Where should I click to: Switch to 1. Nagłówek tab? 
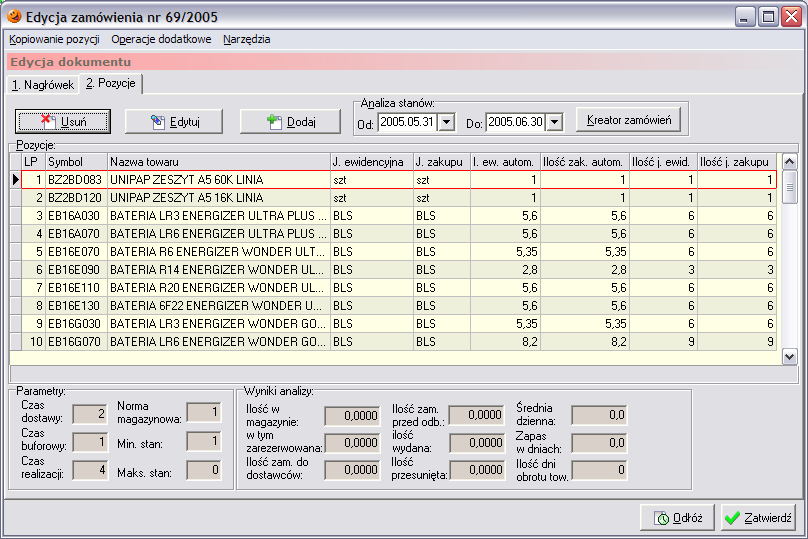[43, 85]
